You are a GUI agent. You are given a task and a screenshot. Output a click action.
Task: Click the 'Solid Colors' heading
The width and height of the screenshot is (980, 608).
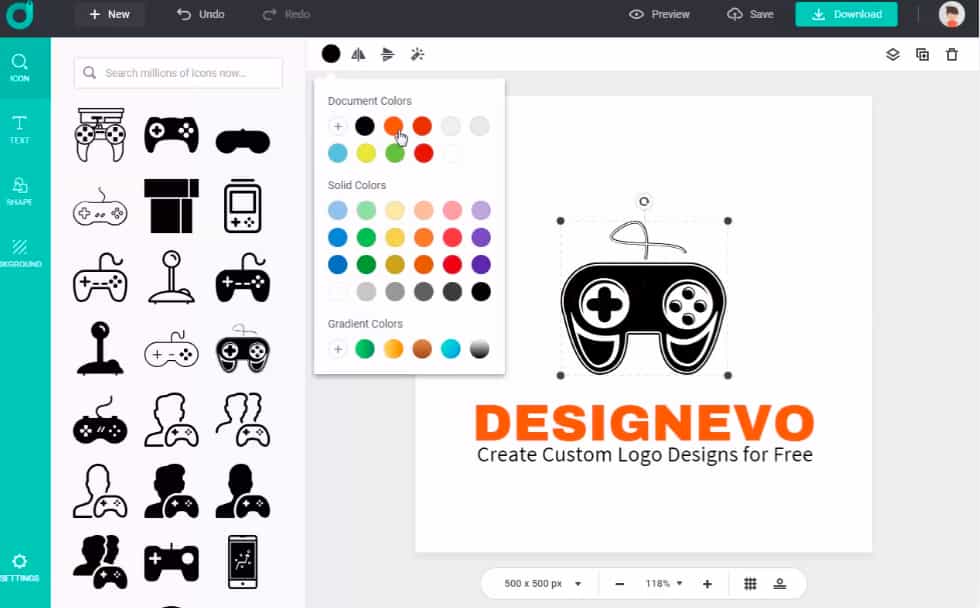pos(357,185)
